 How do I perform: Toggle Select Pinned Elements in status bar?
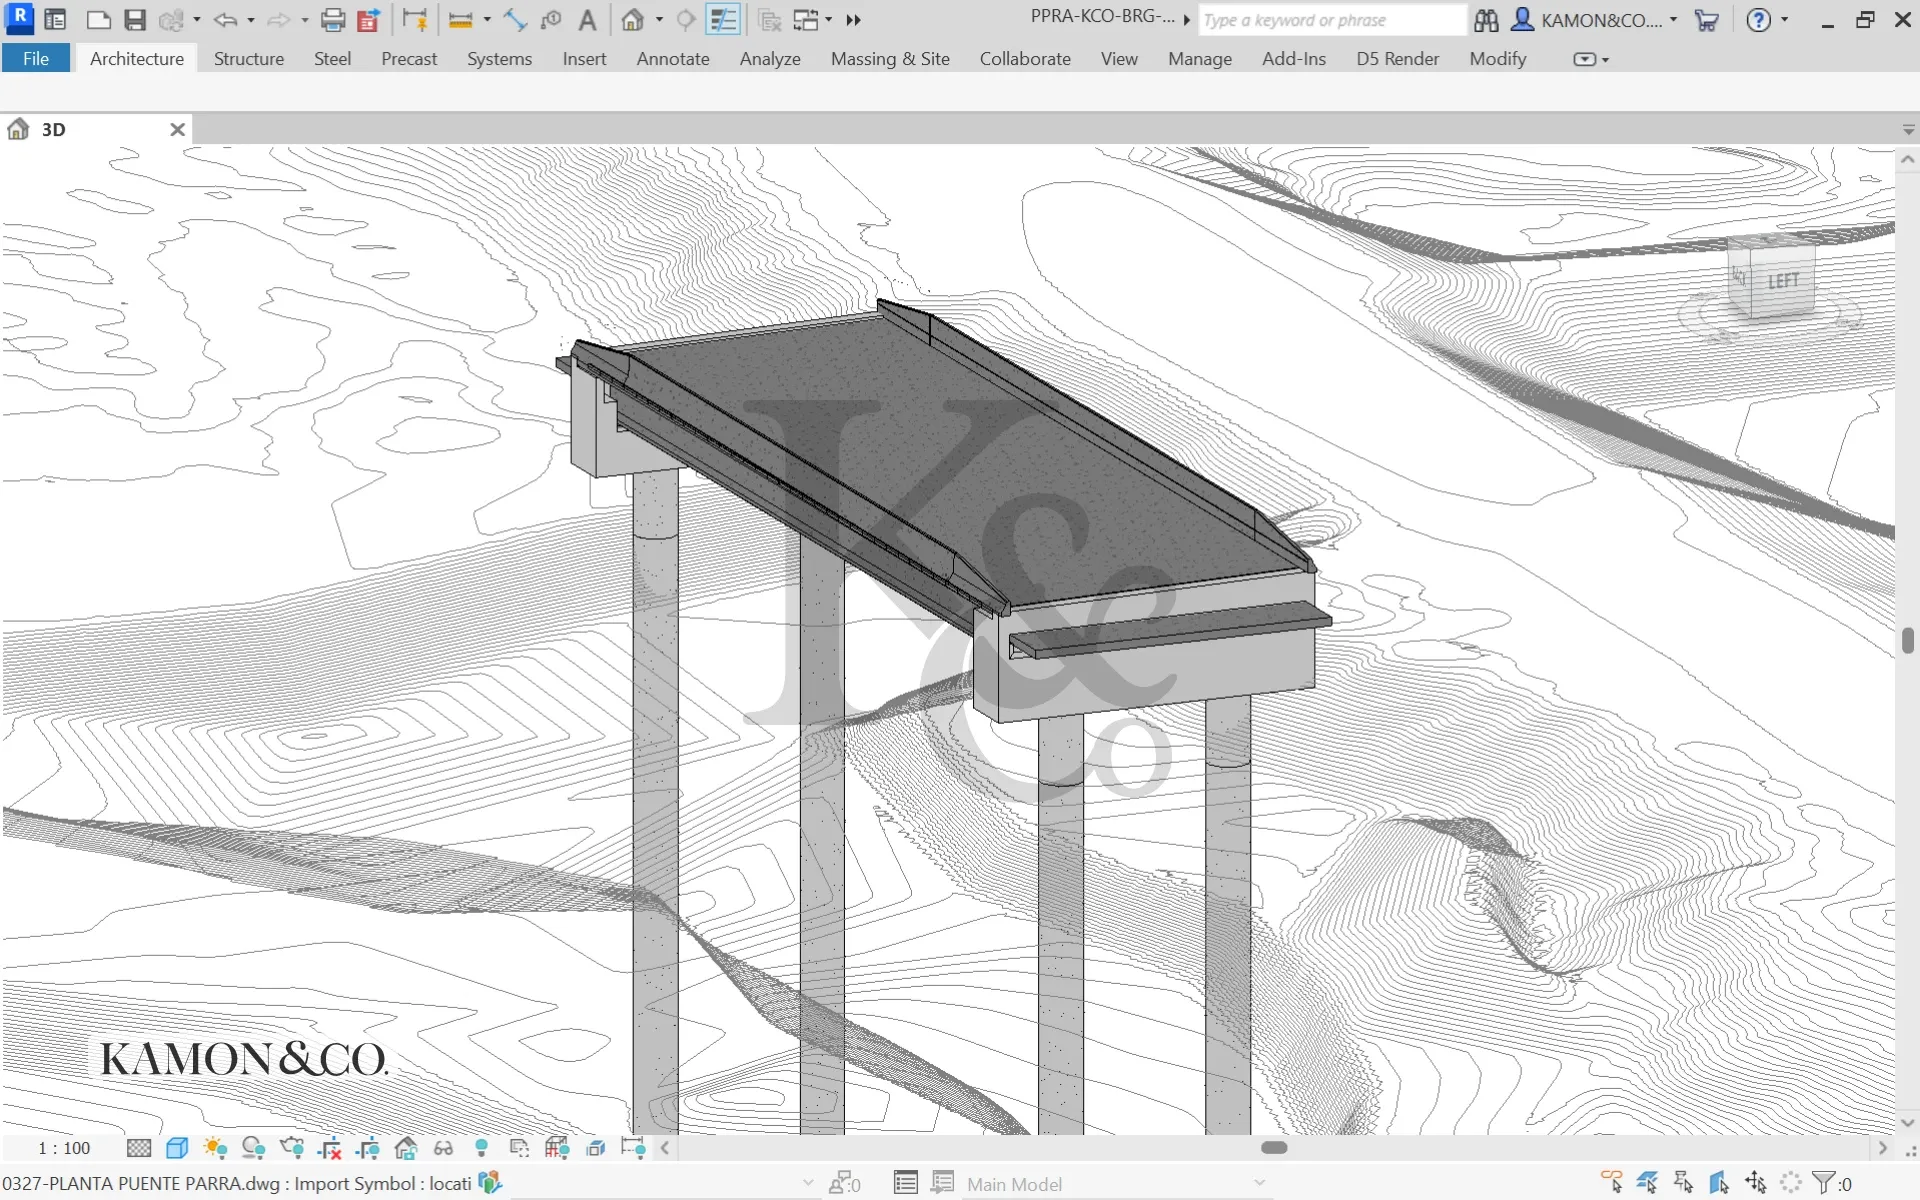tap(1684, 1183)
